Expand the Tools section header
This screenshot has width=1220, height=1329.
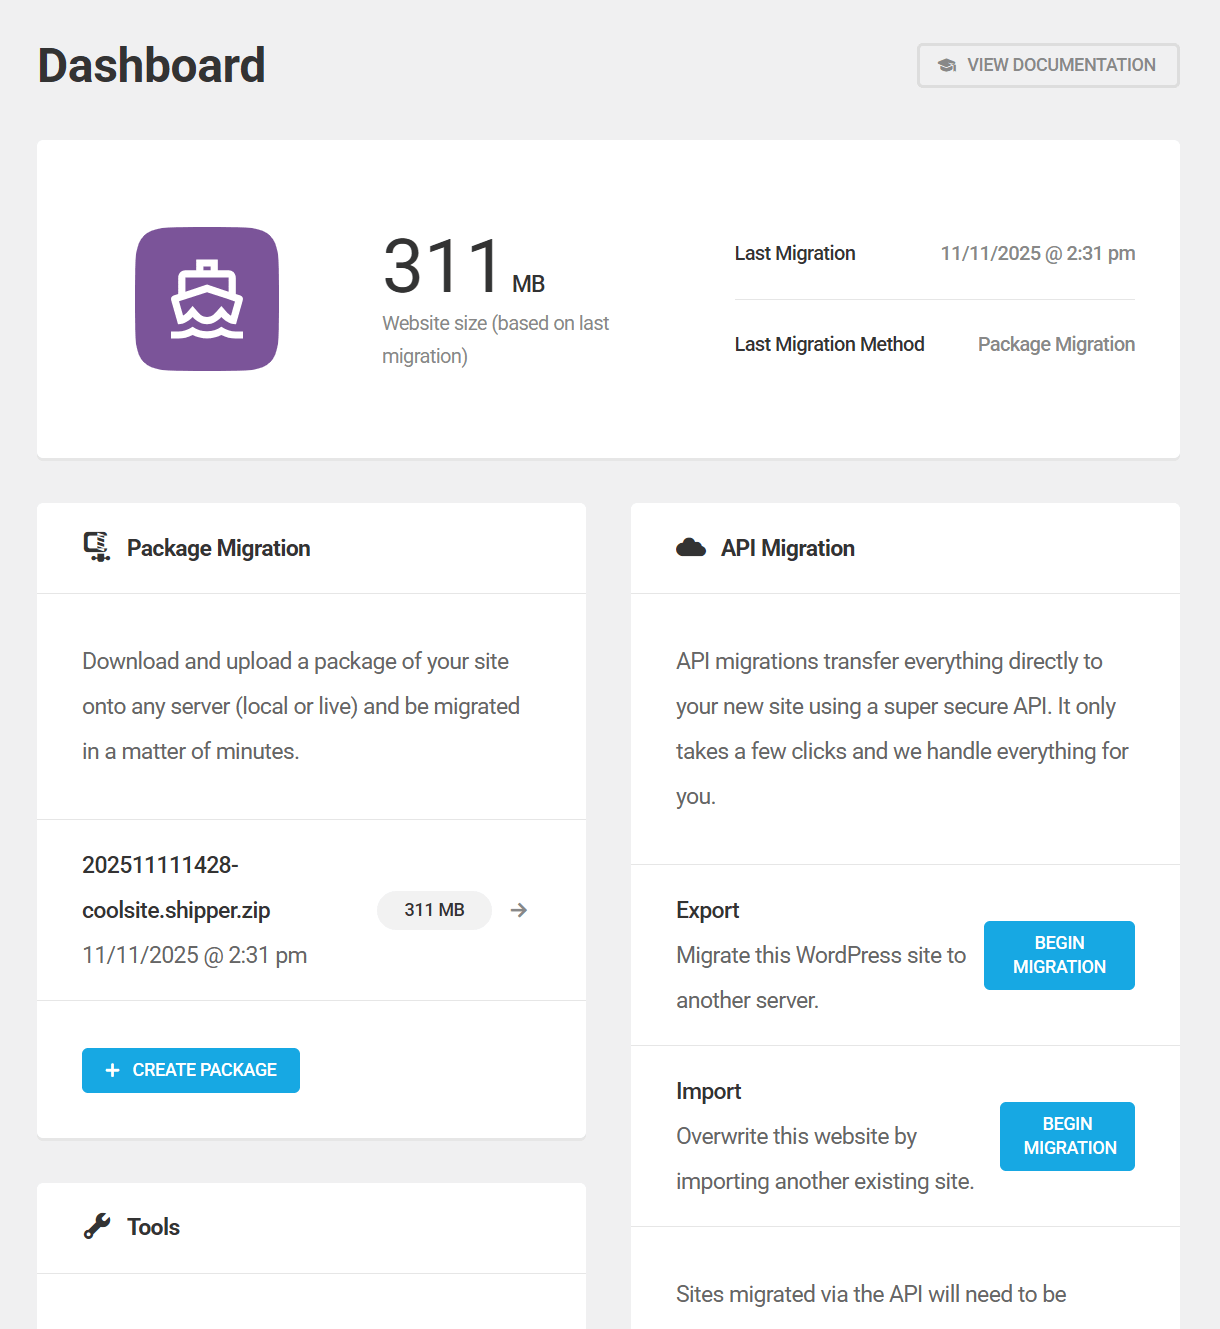click(152, 1226)
